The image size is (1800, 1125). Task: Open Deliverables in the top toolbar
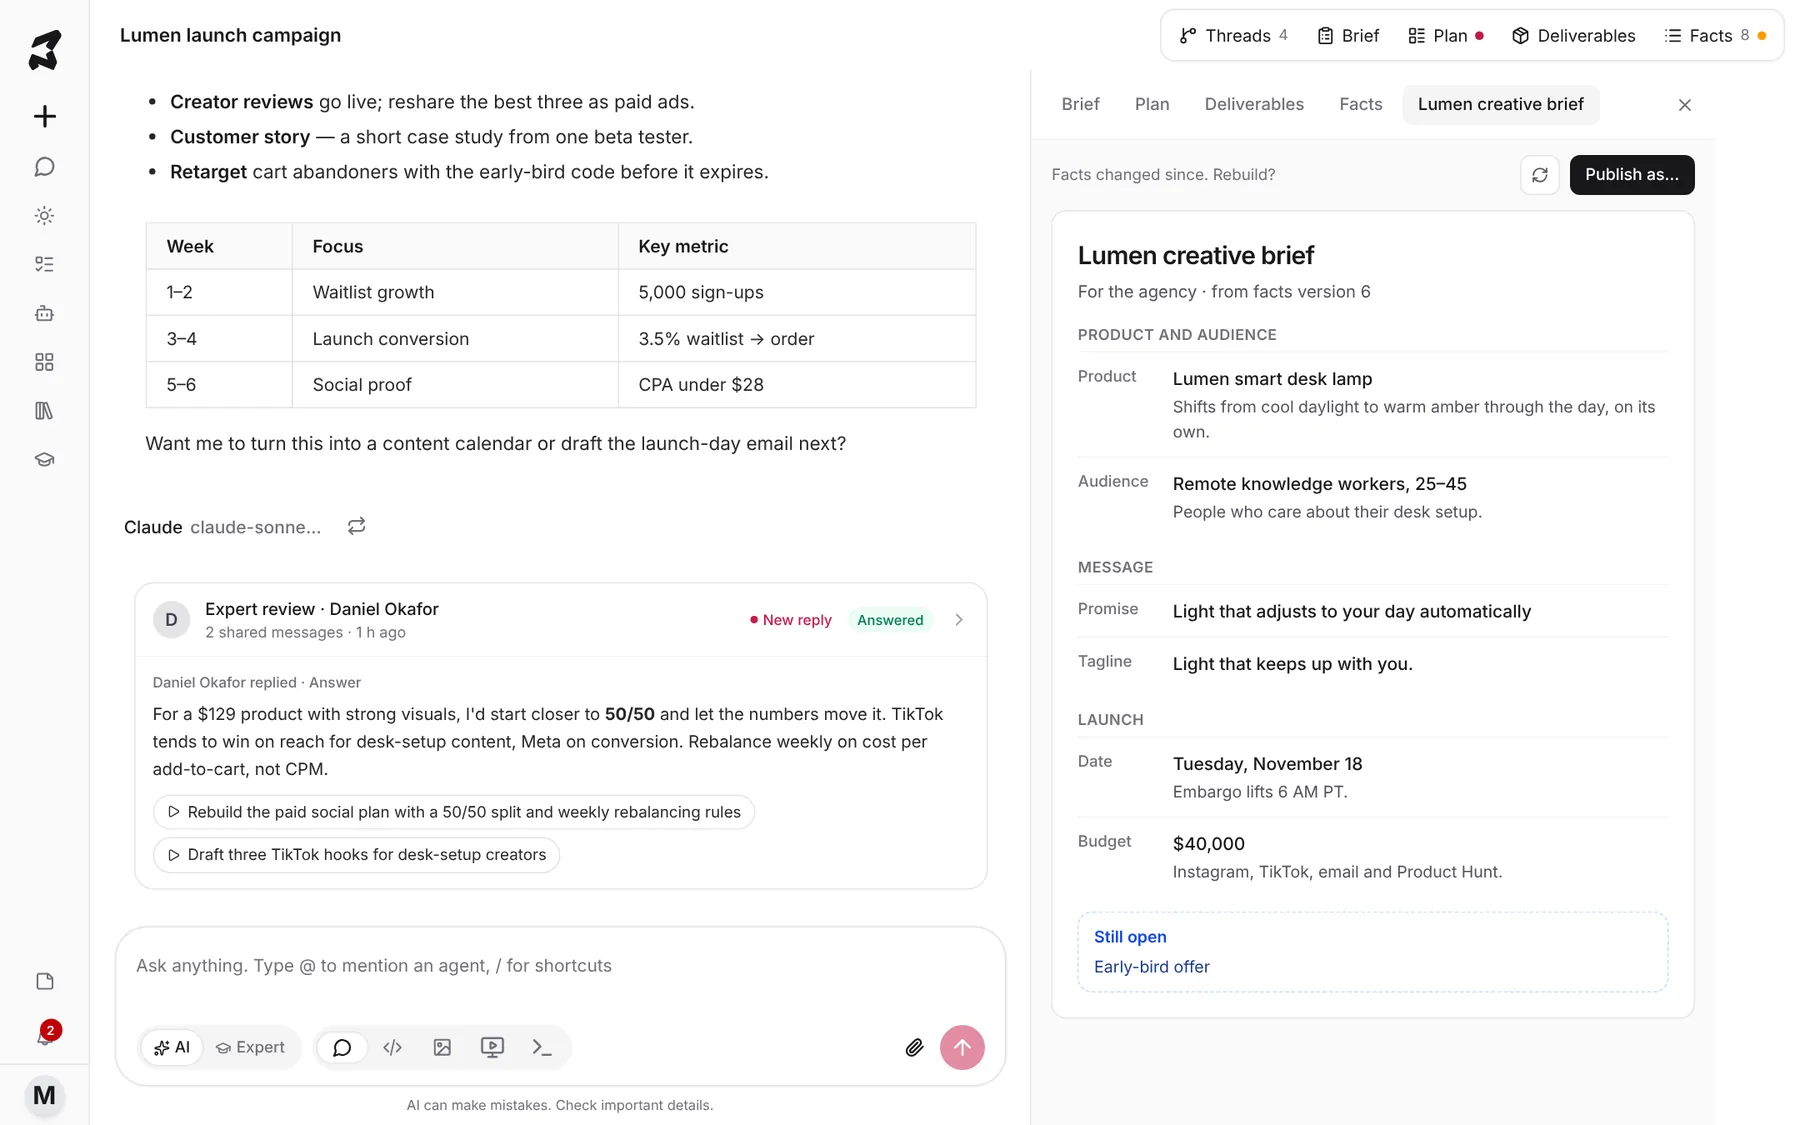[x=1573, y=36]
